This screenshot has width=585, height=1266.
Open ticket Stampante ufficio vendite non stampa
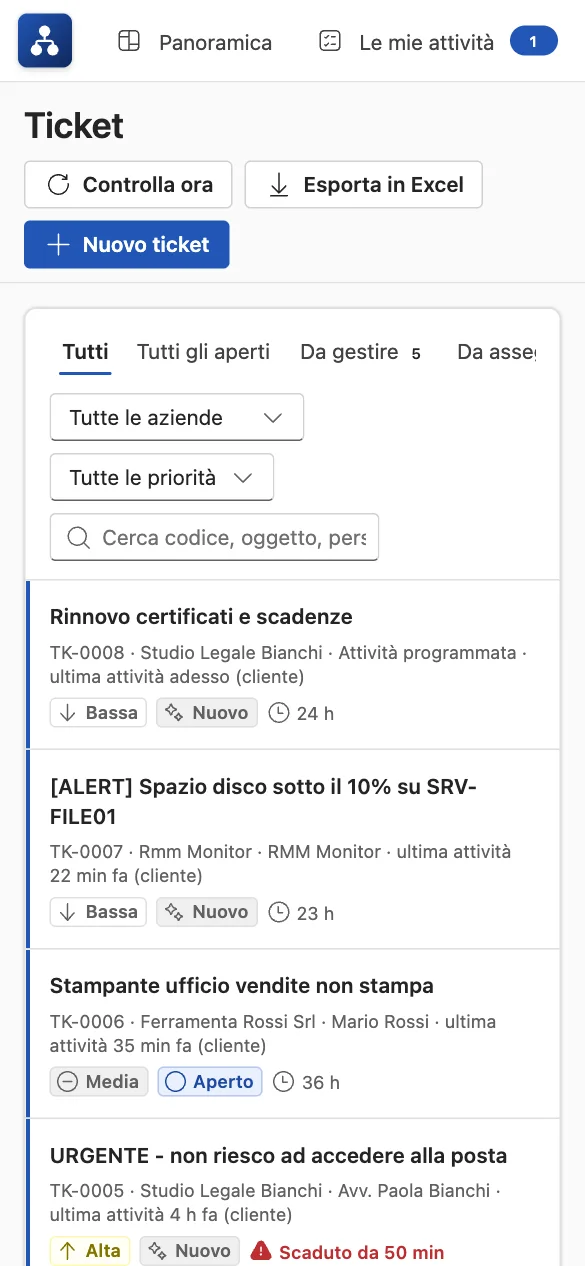click(242, 986)
